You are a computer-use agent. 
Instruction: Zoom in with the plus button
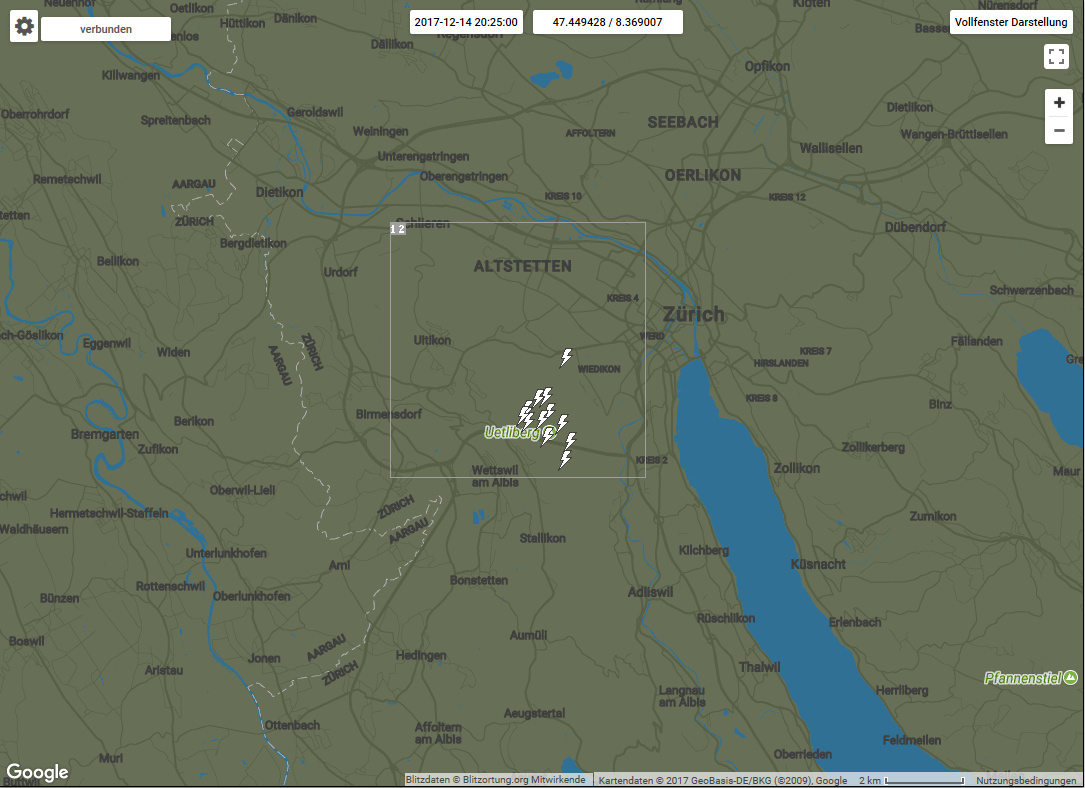point(1059,103)
